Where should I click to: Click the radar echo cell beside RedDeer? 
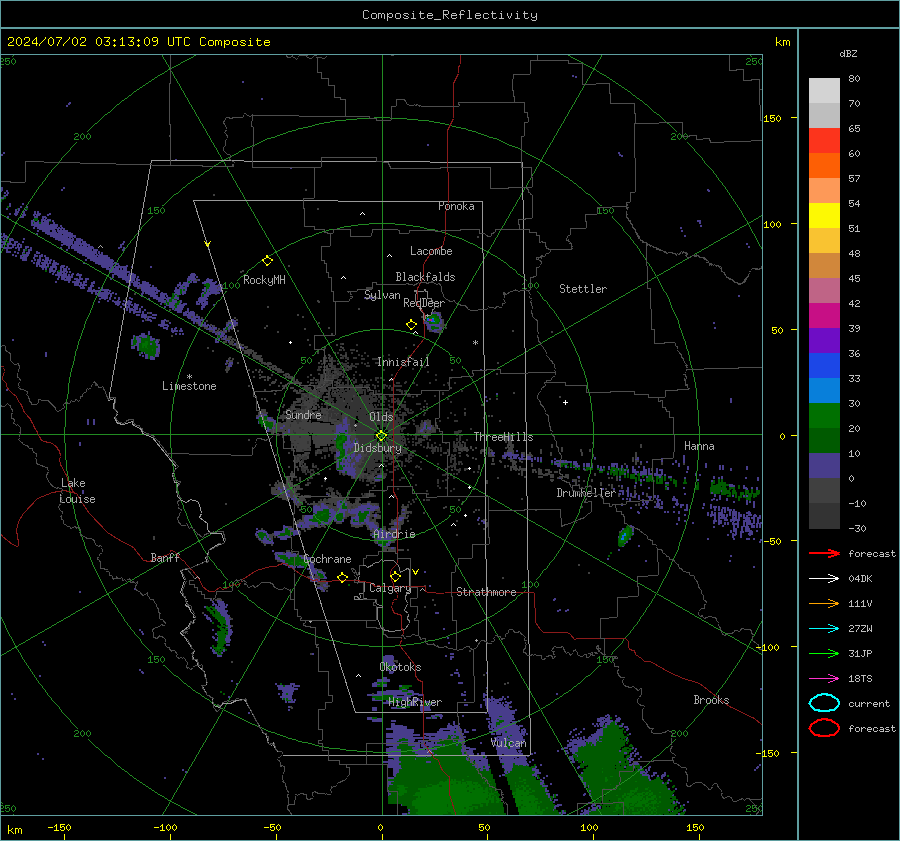click(x=434, y=322)
